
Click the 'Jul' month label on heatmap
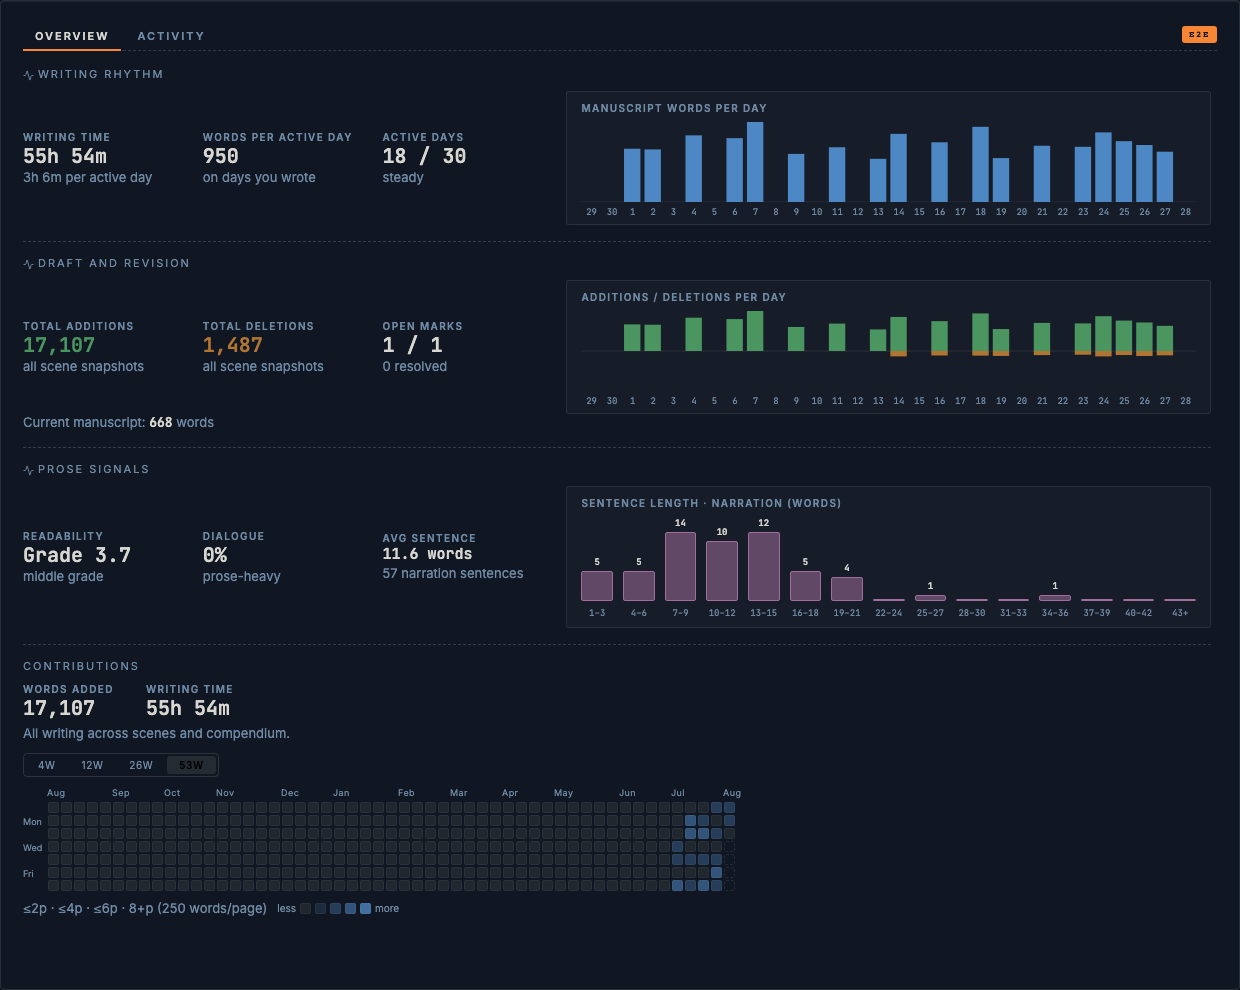point(678,793)
